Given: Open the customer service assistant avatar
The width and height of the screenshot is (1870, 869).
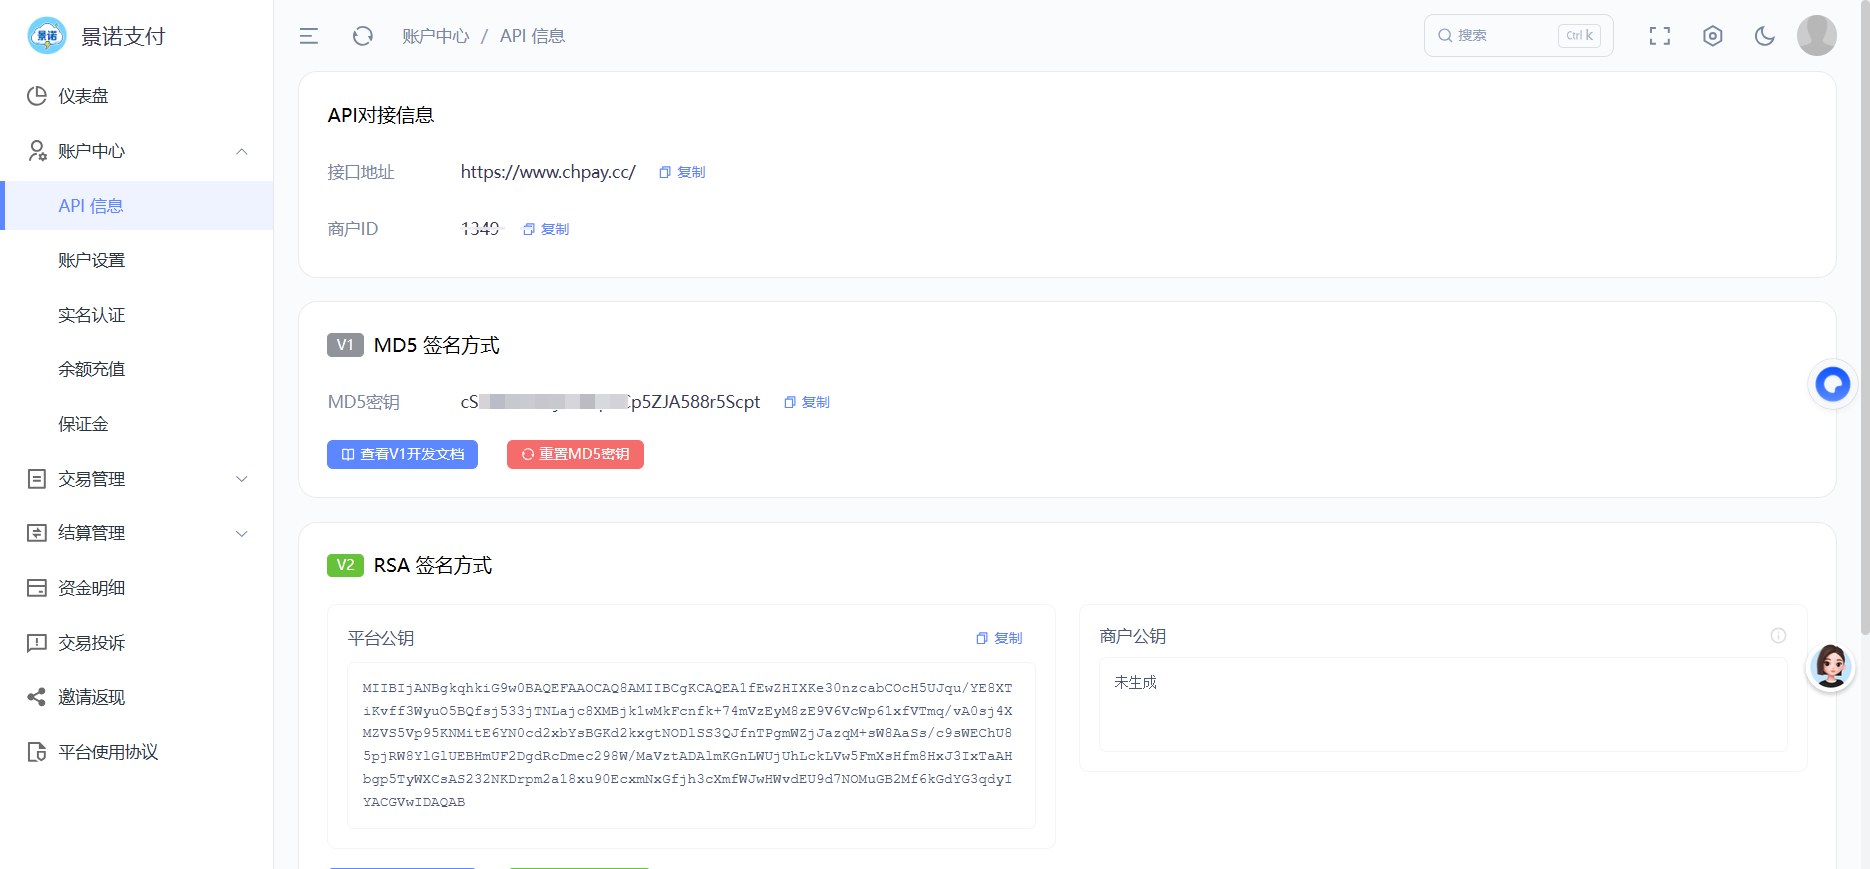Looking at the screenshot, I should 1831,667.
